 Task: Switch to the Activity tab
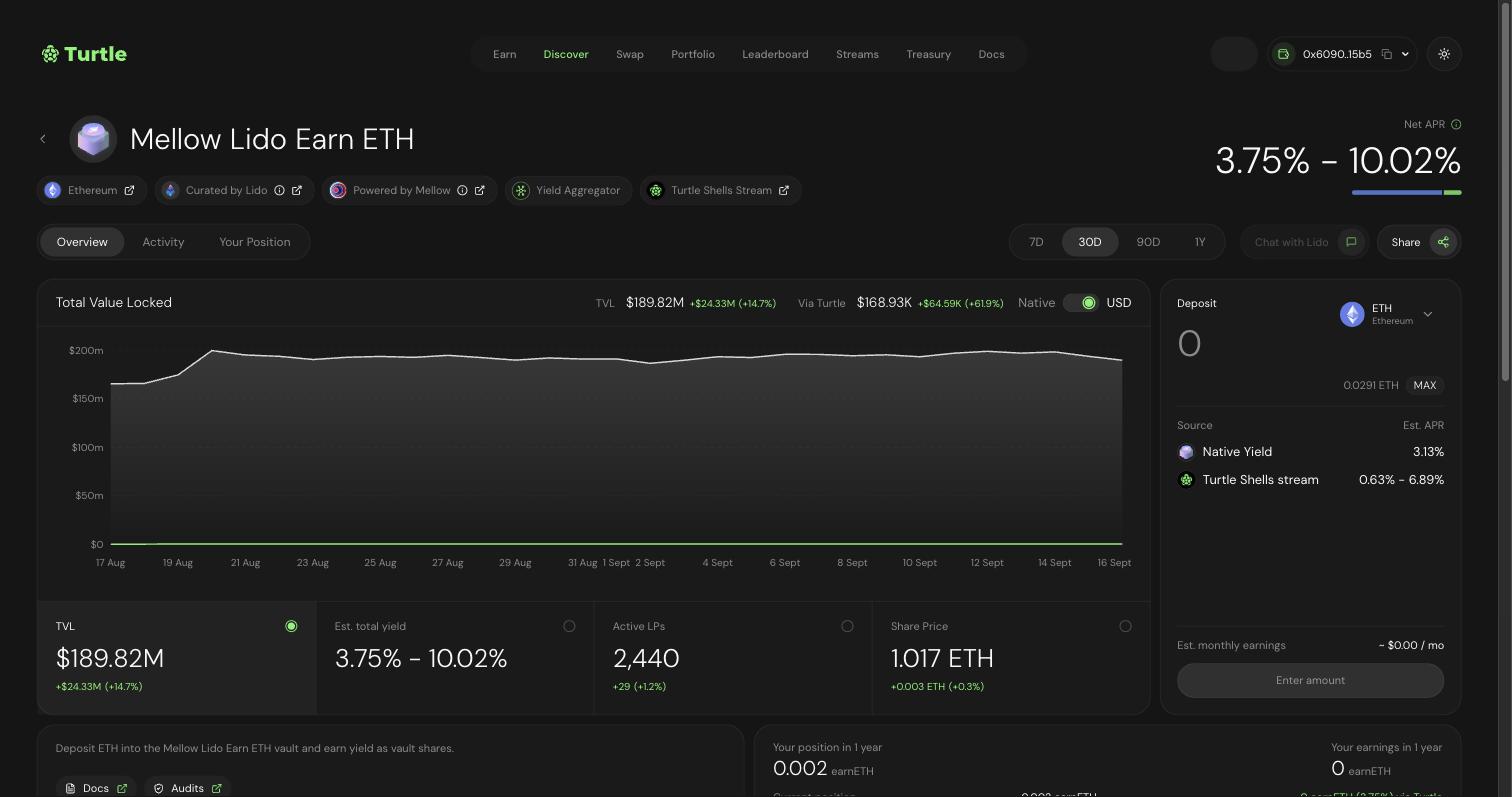(163, 242)
